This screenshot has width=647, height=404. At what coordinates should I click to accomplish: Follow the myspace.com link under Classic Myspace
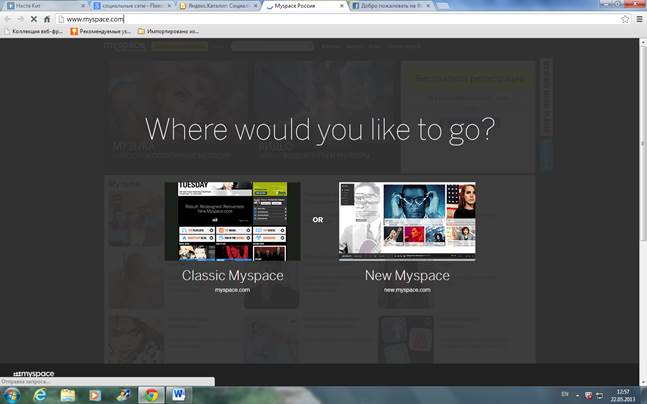pos(232,290)
